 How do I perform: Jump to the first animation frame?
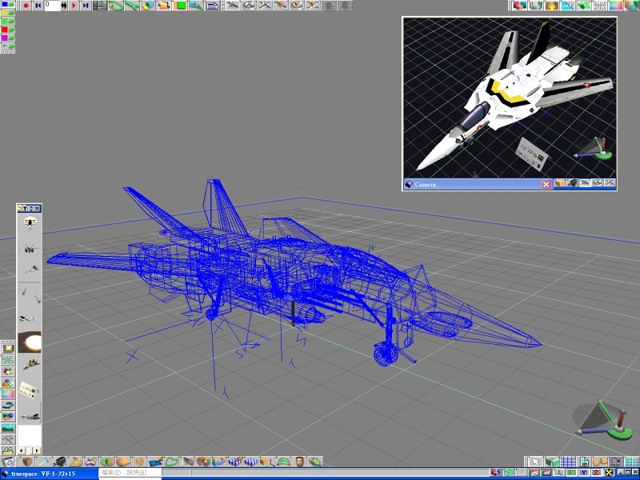pos(38,6)
